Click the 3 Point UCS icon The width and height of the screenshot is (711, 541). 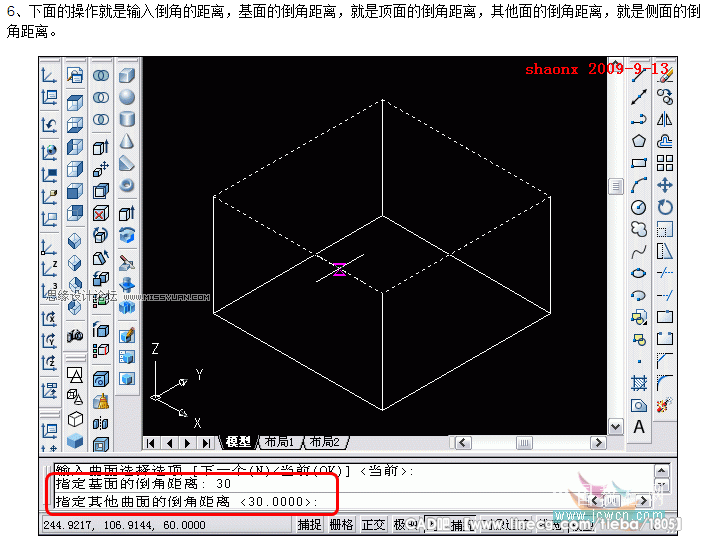49,291
